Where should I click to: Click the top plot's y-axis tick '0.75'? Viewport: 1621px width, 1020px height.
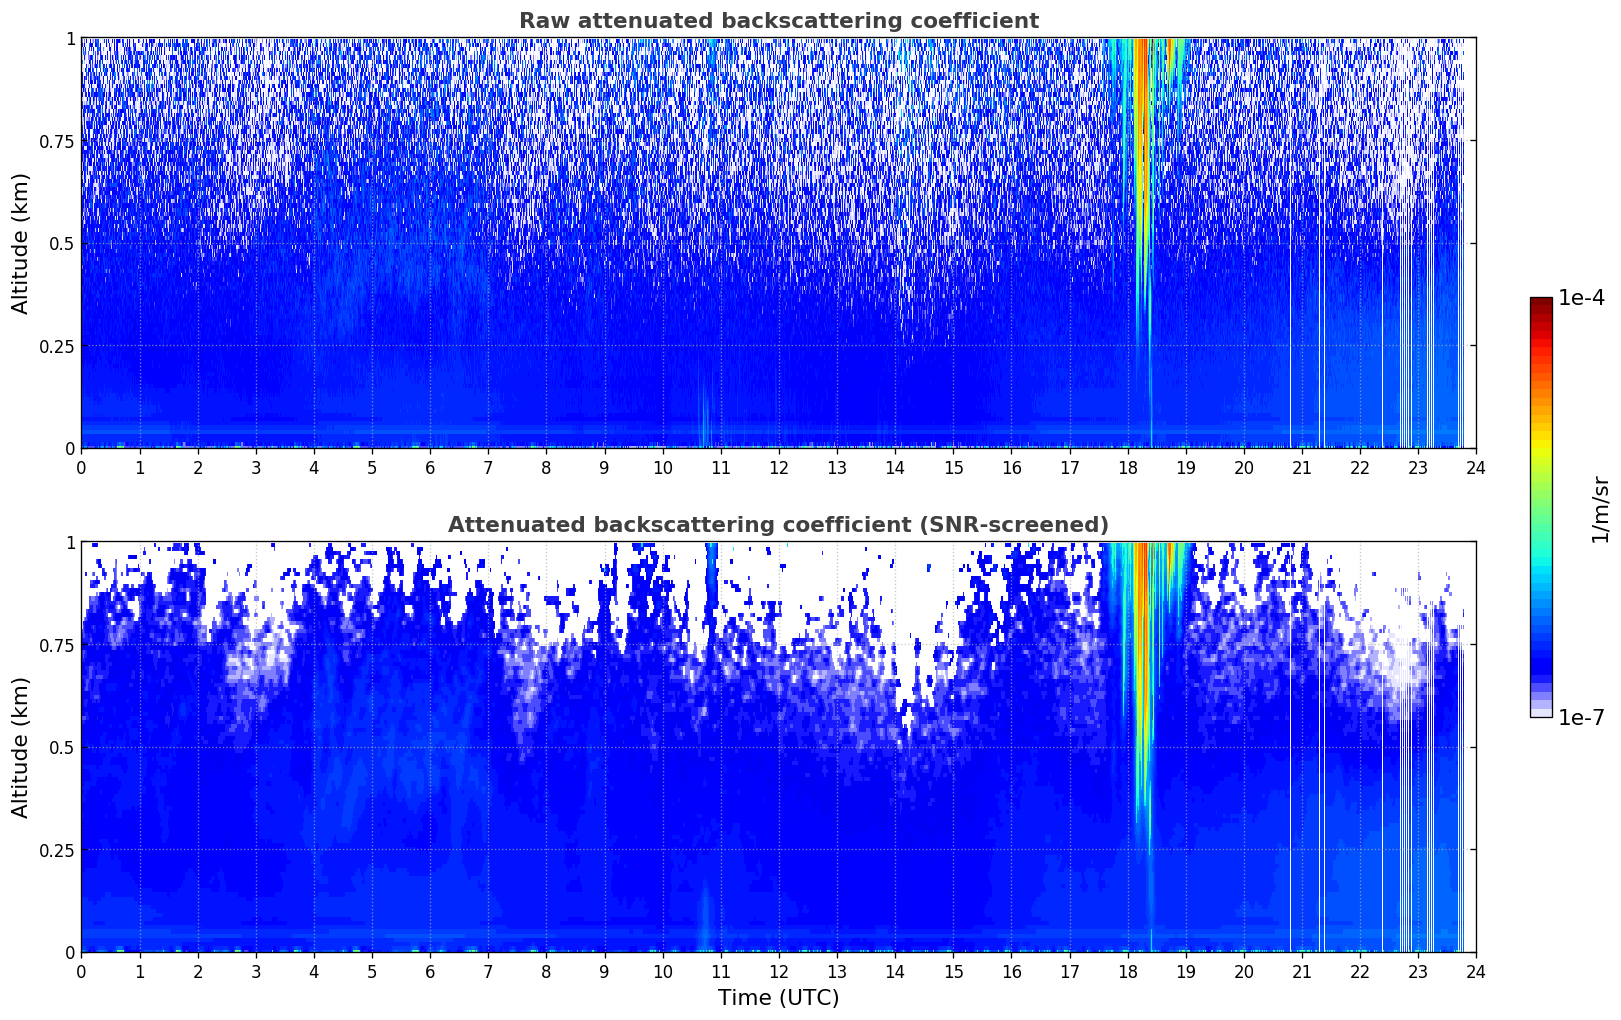point(57,141)
